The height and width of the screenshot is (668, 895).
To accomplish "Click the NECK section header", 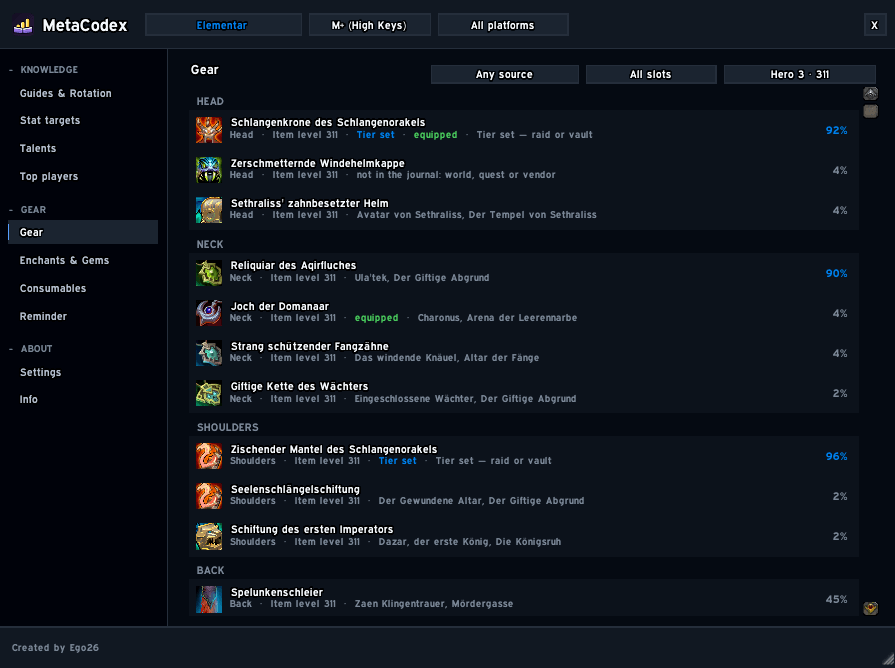I will tap(210, 244).
